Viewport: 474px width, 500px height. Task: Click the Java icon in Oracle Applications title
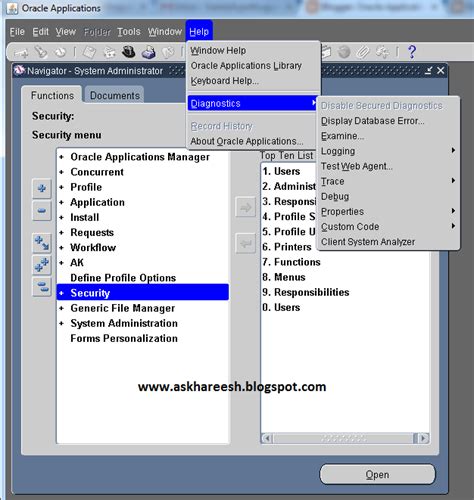tap(12, 8)
